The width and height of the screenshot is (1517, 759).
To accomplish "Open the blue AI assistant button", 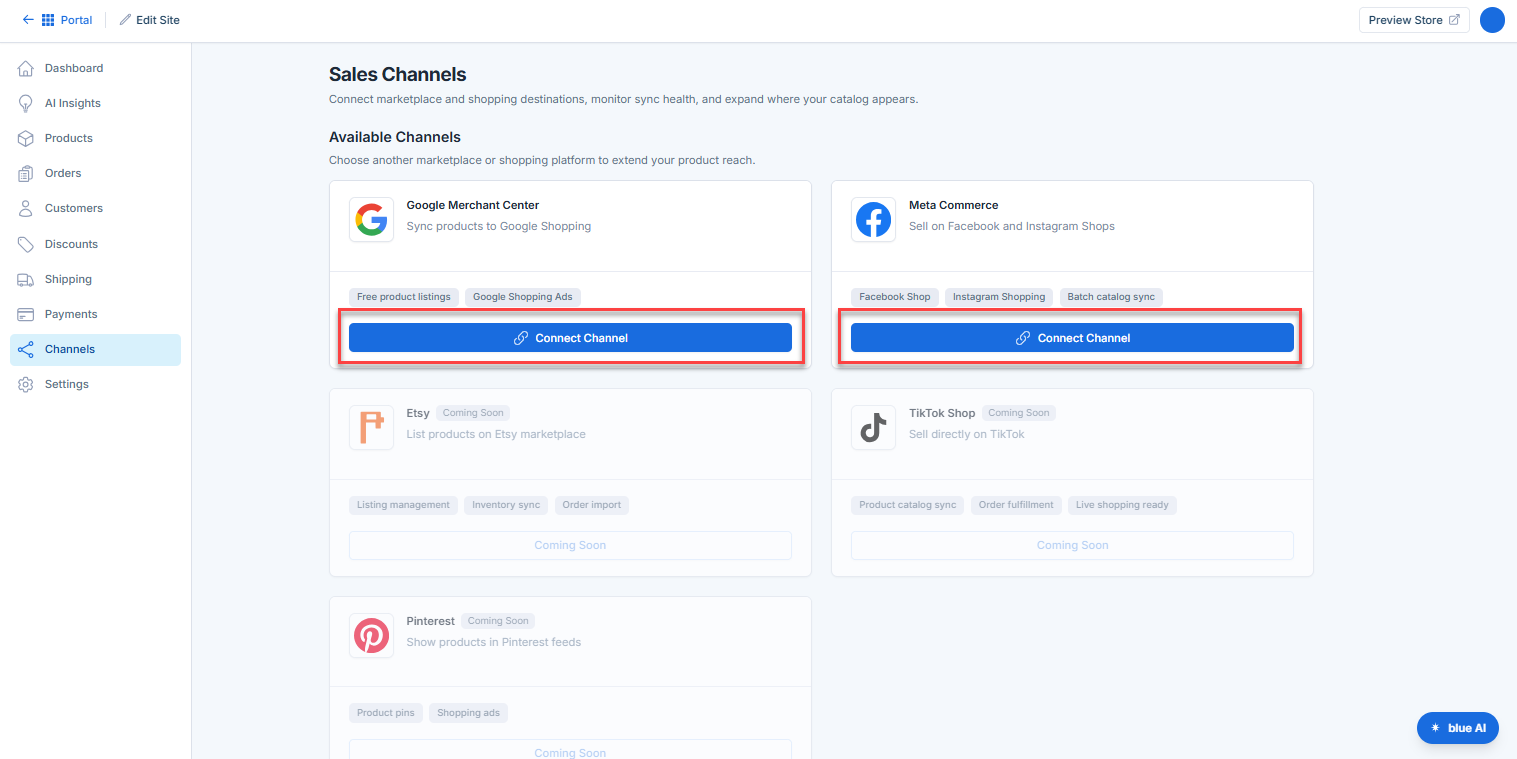I will tap(1458, 728).
